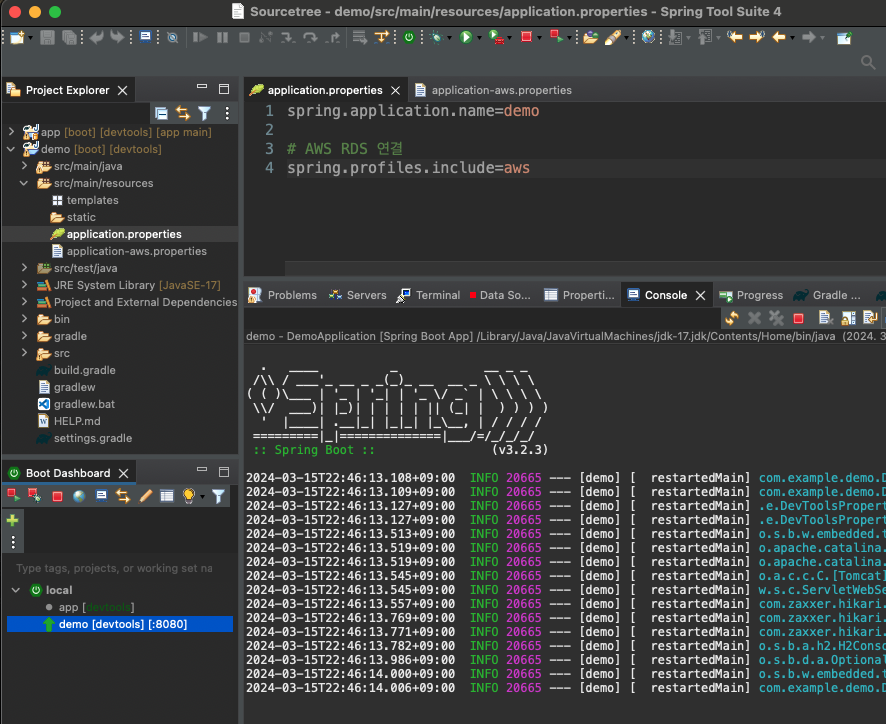The image size is (886, 724).
Task: Expand the app project tree node
Action: pyautogui.click(x=11, y=132)
